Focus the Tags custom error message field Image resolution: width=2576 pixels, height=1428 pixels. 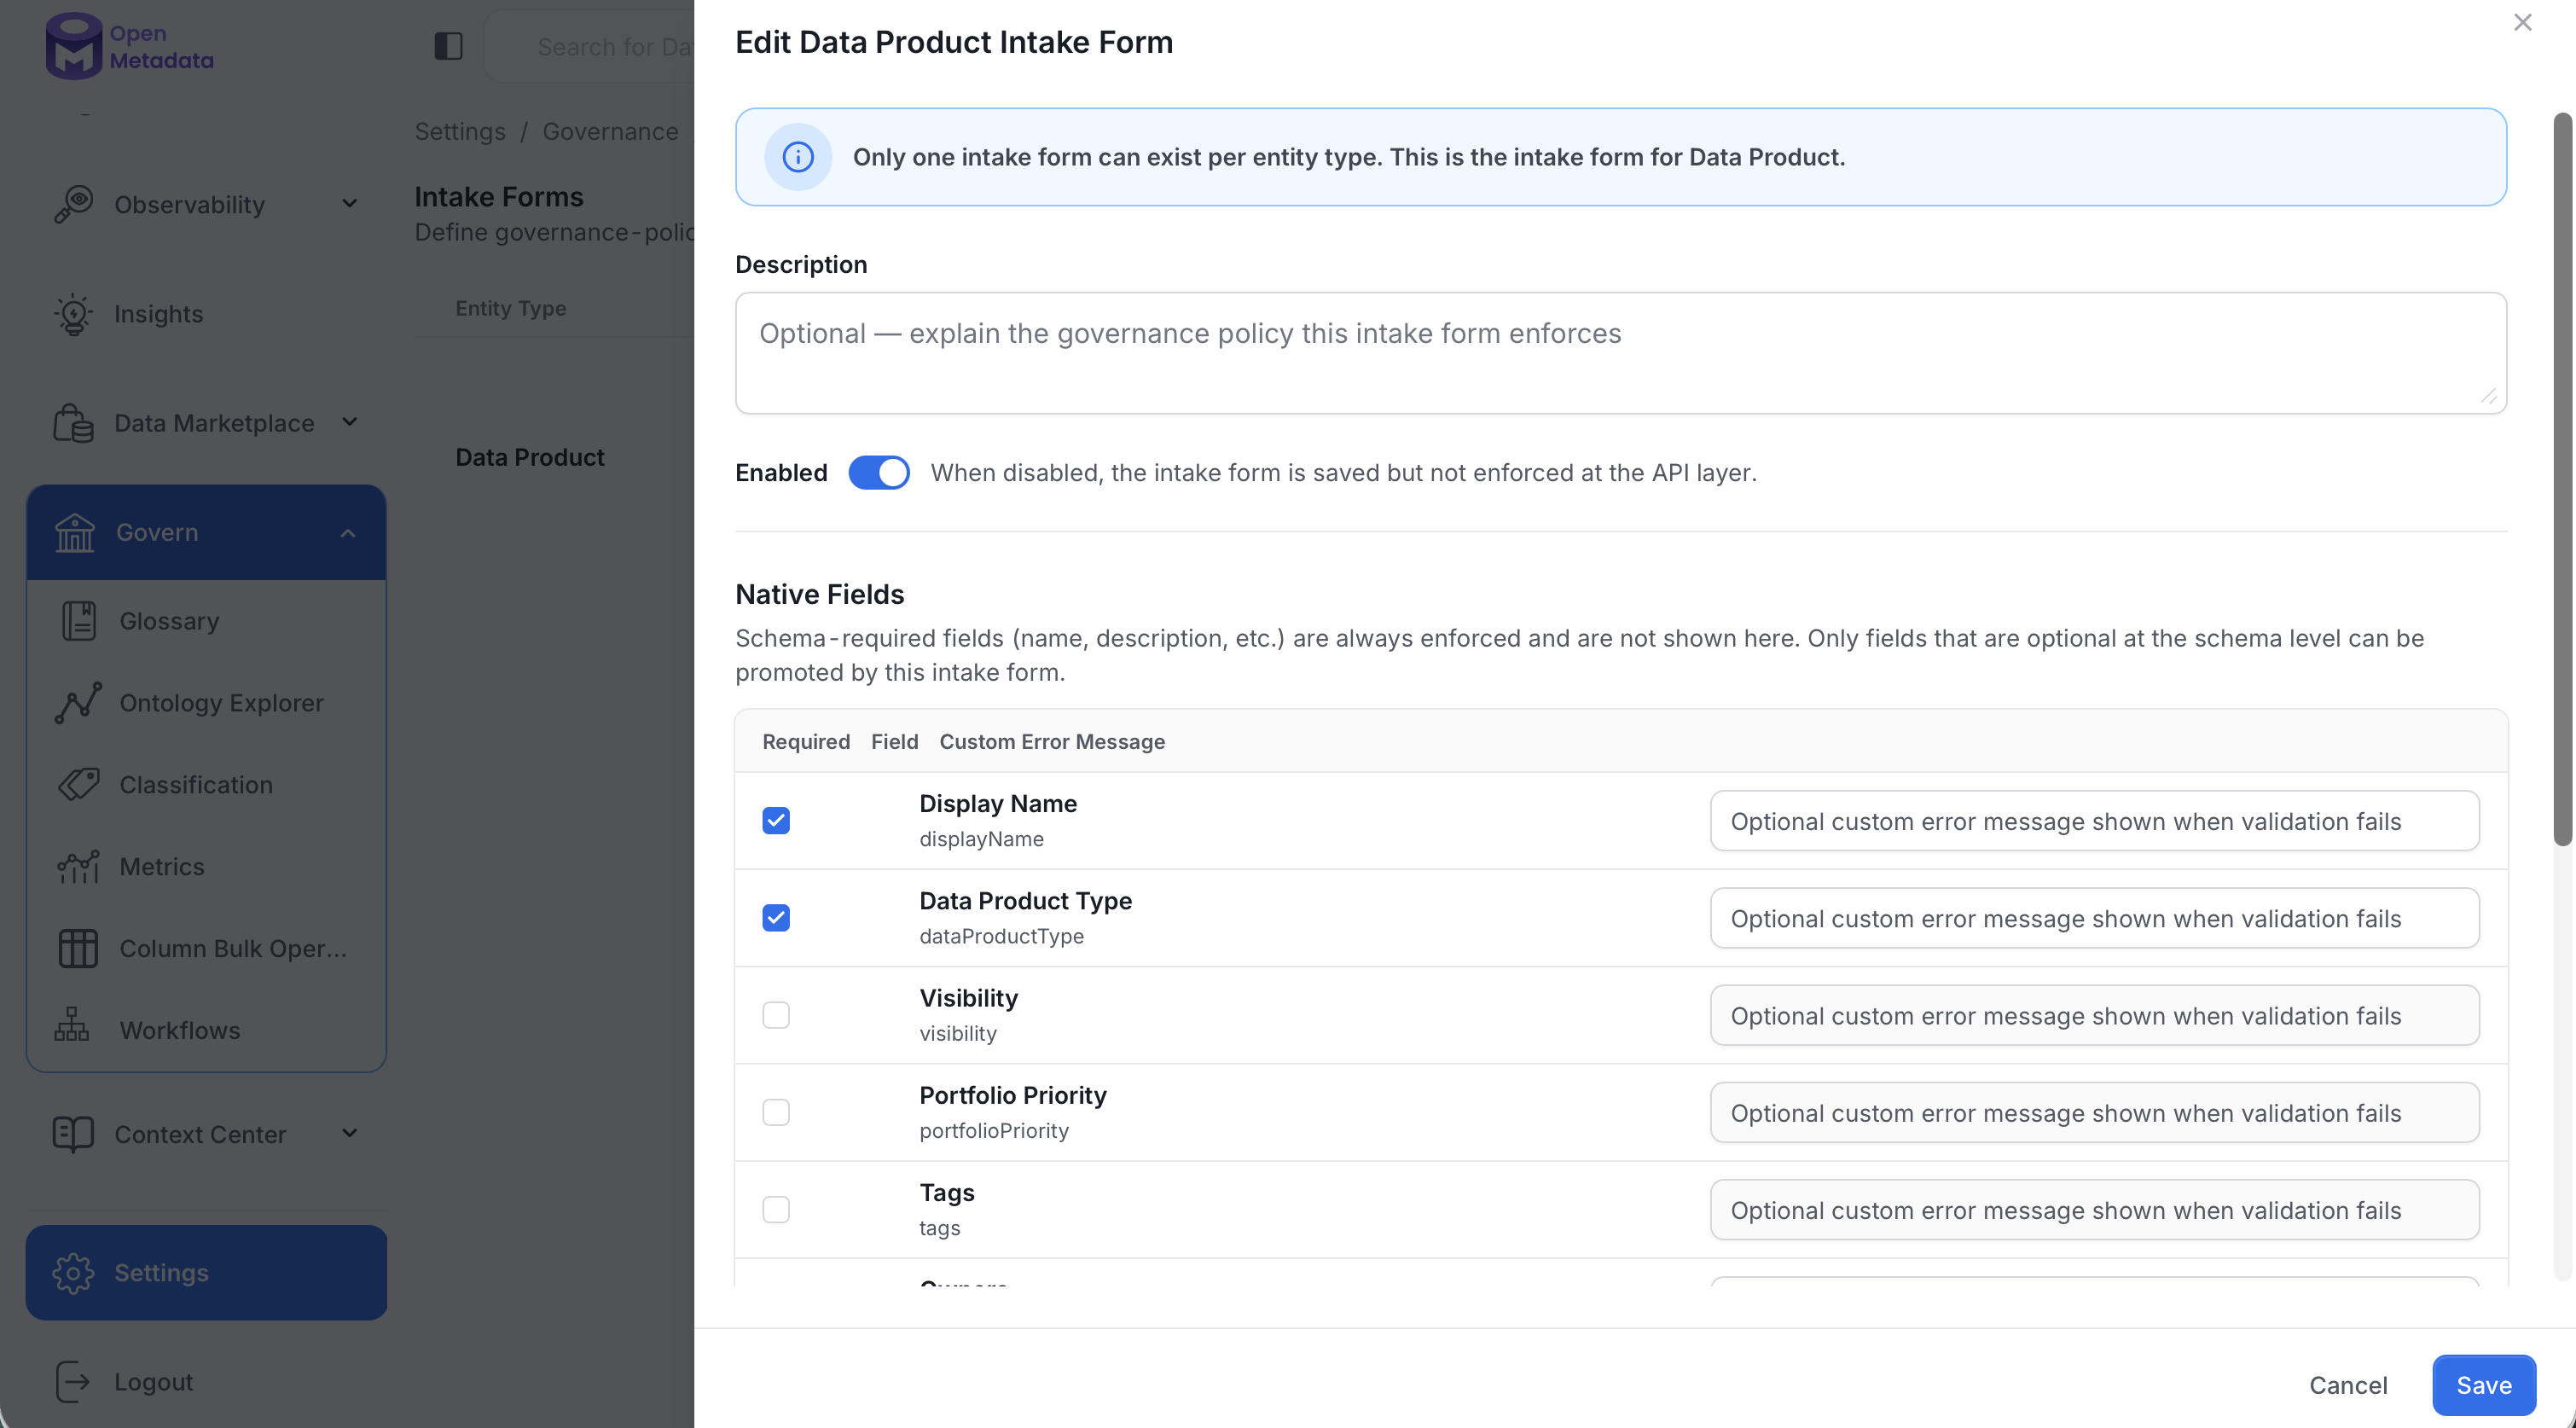pyautogui.click(x=2094, y=1210)
